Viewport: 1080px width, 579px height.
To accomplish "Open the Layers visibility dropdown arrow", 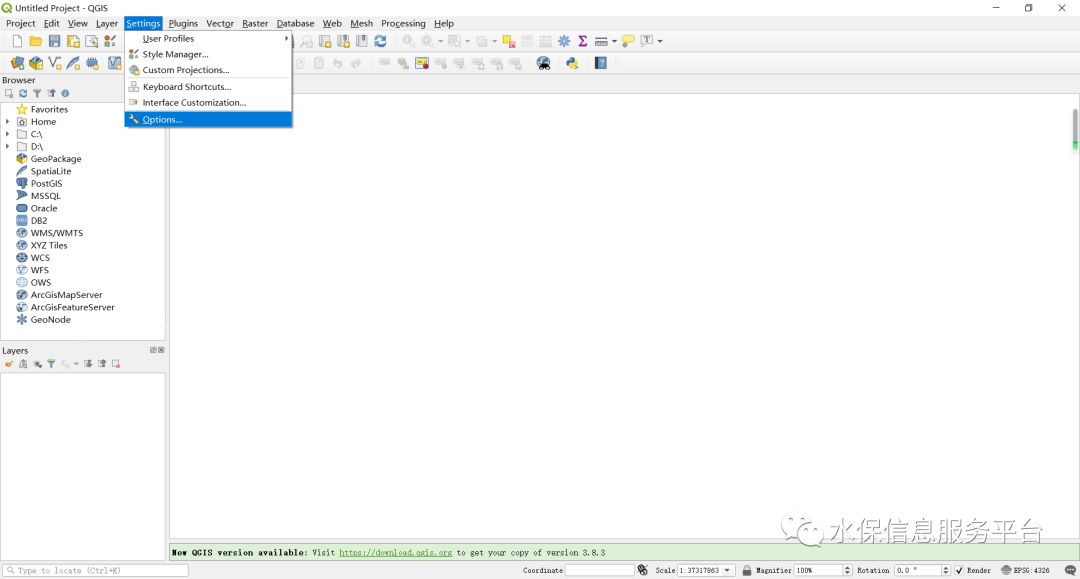I will (76, 364).
